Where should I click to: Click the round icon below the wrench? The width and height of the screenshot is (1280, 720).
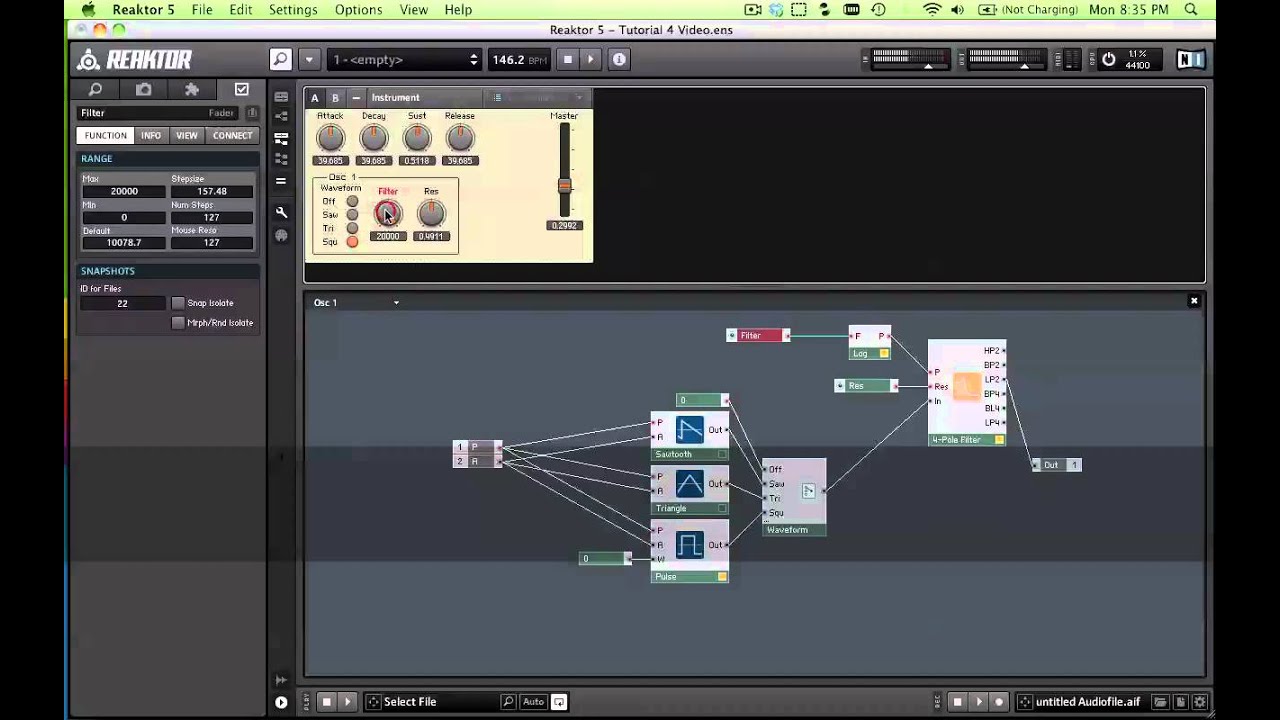point(281,236)
